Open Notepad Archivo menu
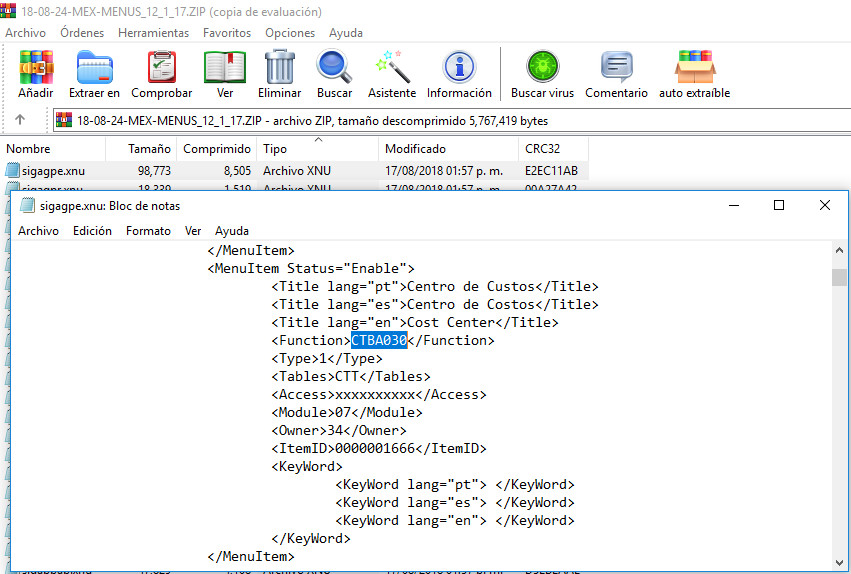 pyautogui.click(x=39, y=231)
